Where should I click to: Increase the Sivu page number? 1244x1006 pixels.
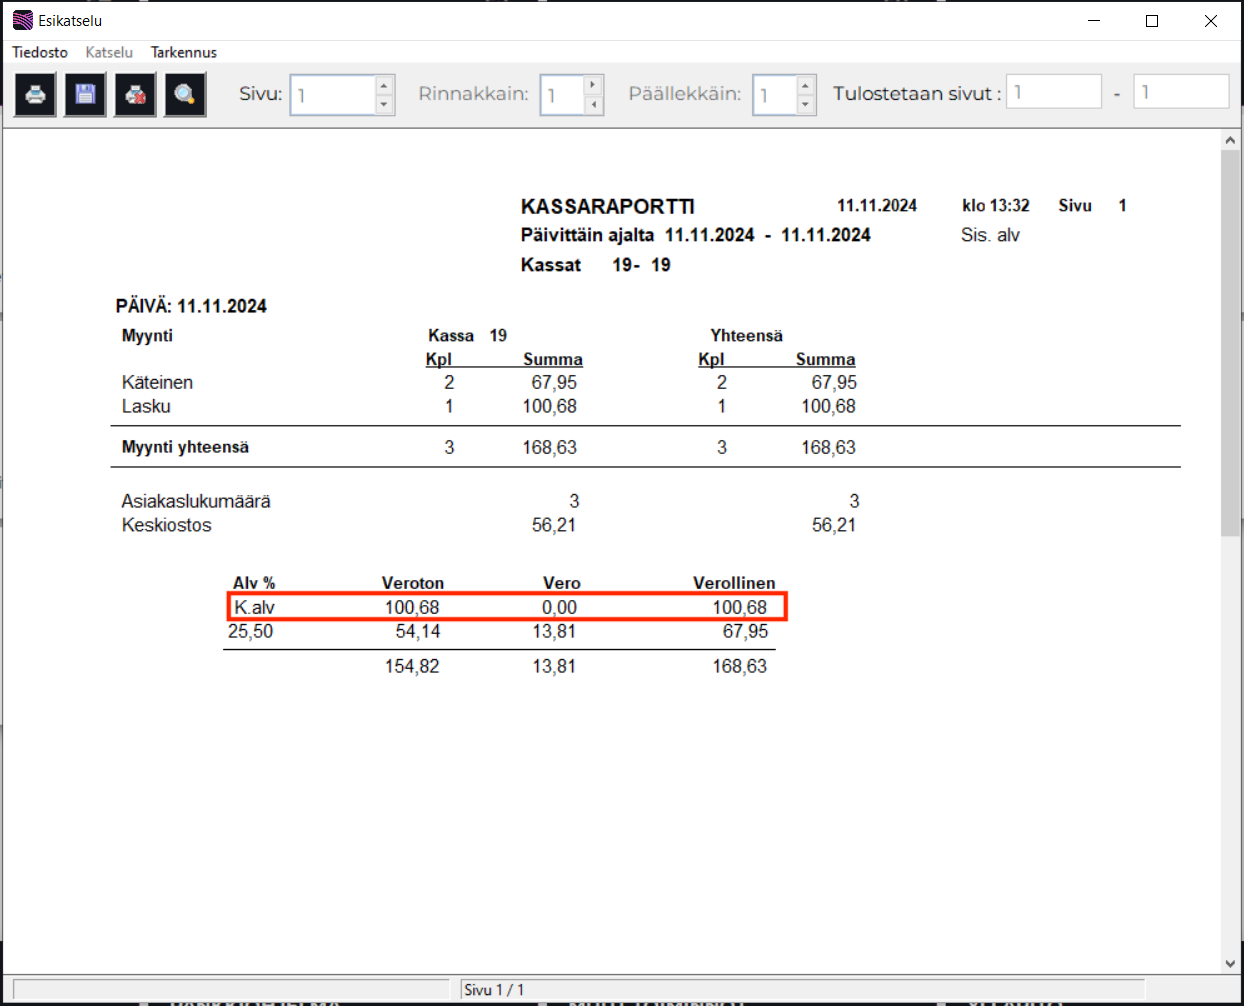(x=384, y=85)
